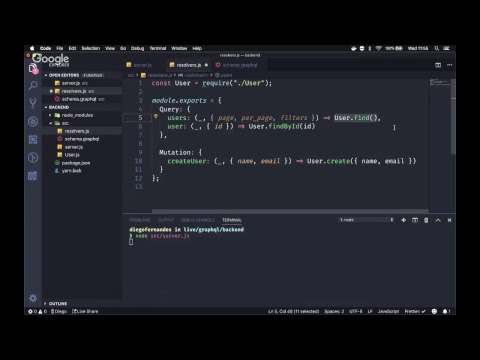Click the Wi-Fi icon in menu bar
Screen dimensions: 480x360
(x=378, y=48)
